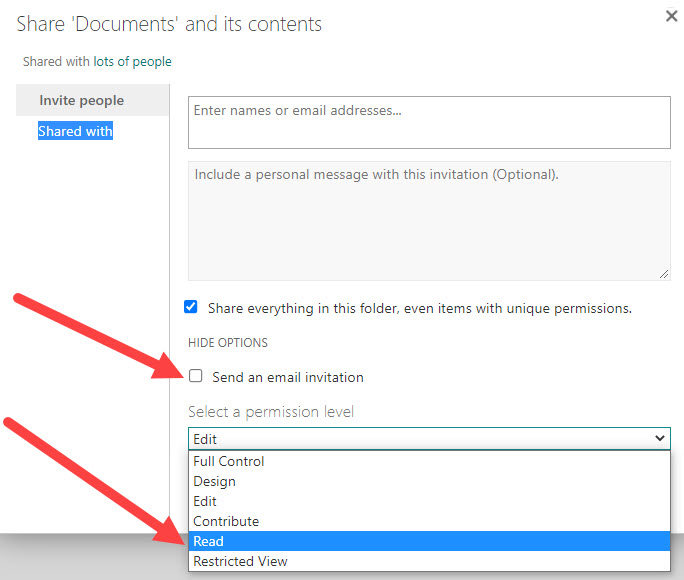Click the 'Share everything in this folder' label text

coord(420,309)
